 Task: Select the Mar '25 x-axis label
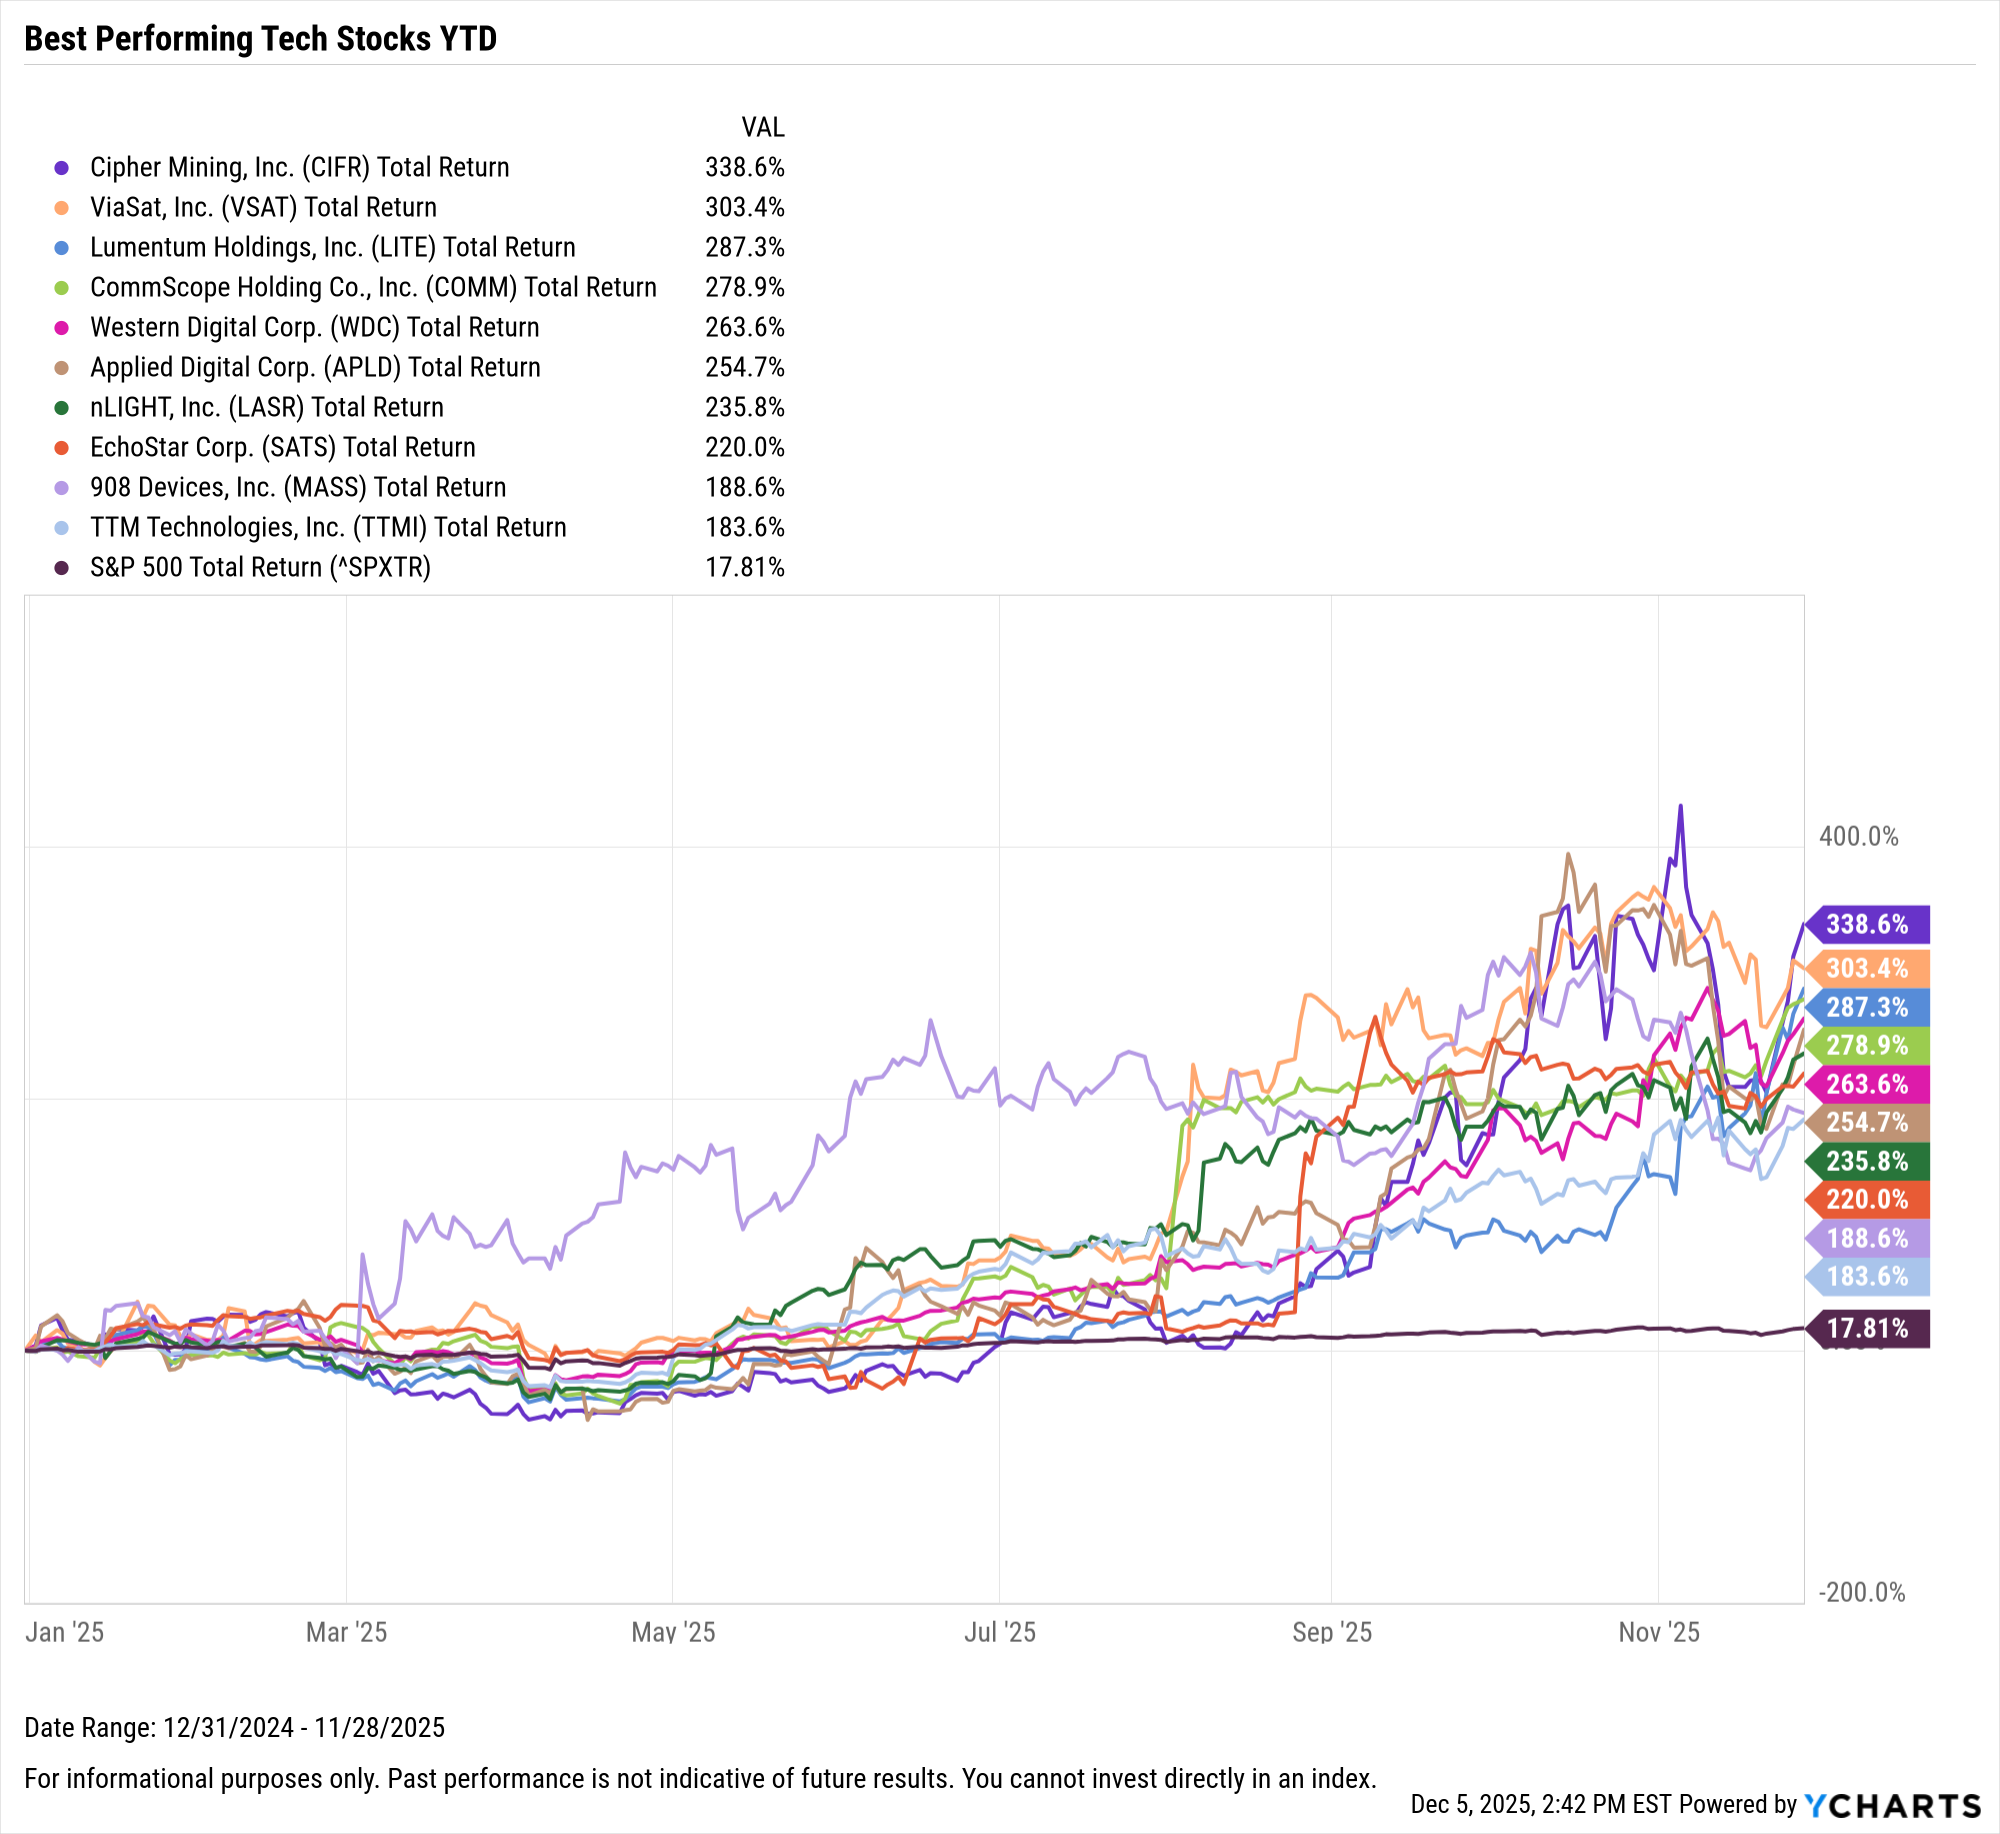(346, 1632)
